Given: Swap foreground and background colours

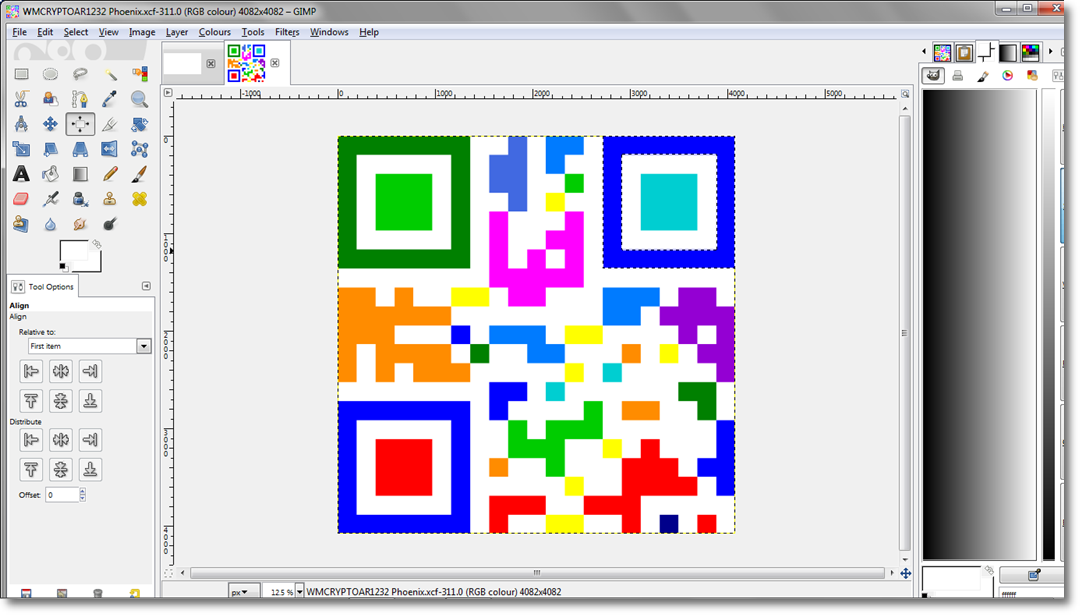Looking at the screenshot, I should tap(96, 244).
